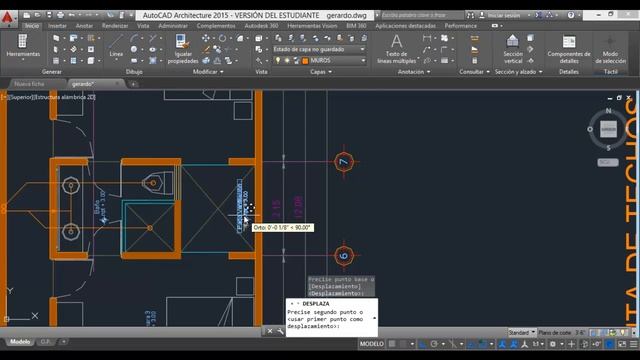640x360 pixels.
Task: Toggle clean screen icon in status bar
Action: point(622,344)
